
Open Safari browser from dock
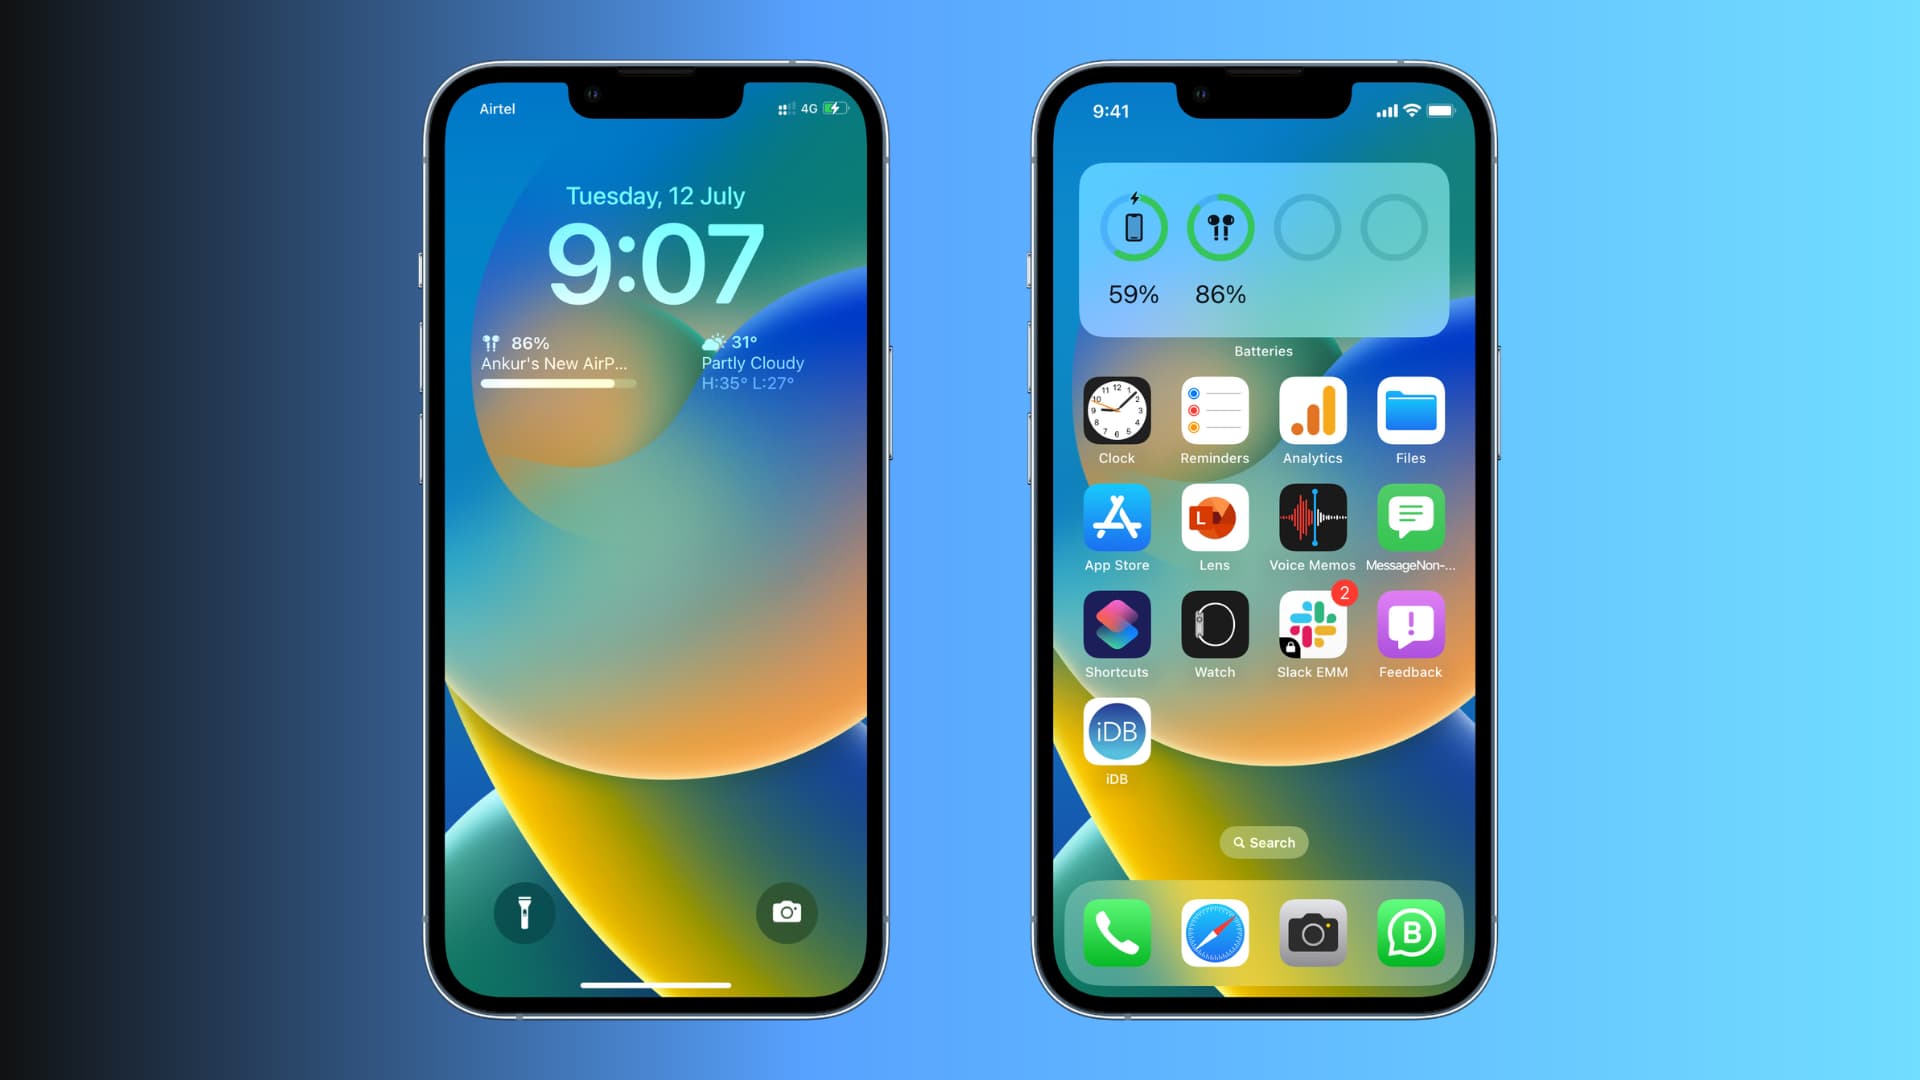click(1215, 932)
